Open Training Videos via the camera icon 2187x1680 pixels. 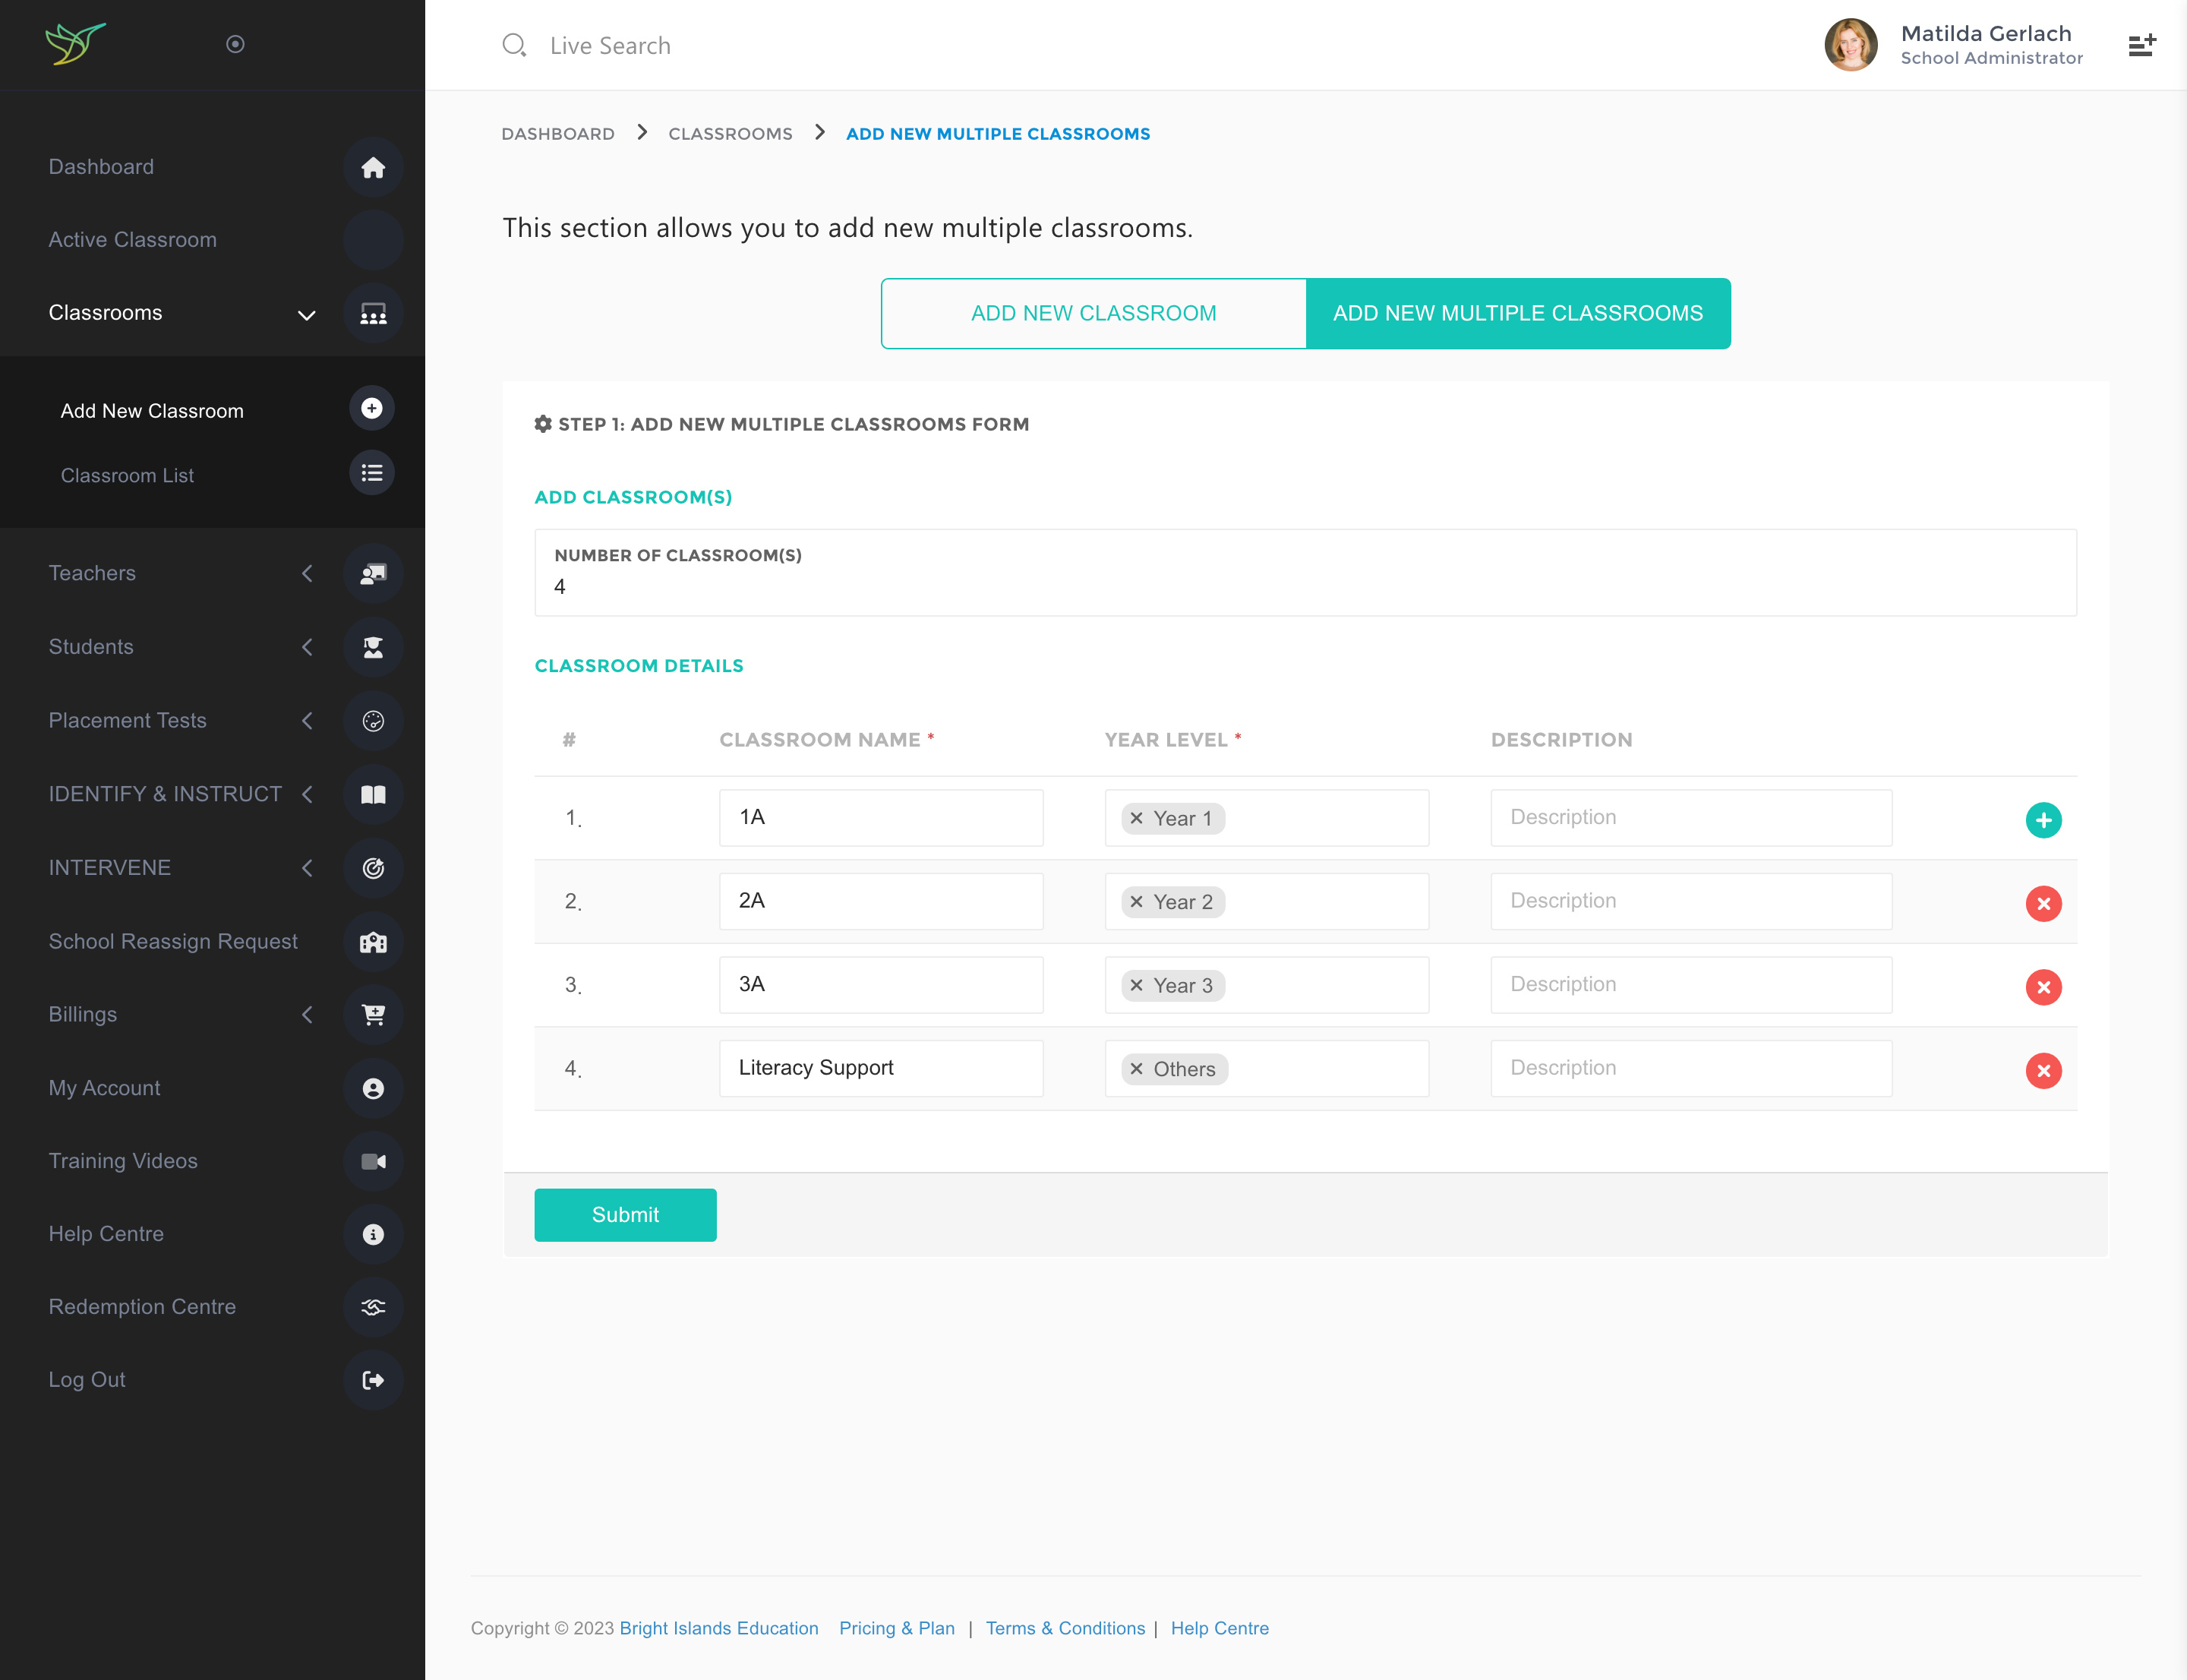[x=373, y=1161]
